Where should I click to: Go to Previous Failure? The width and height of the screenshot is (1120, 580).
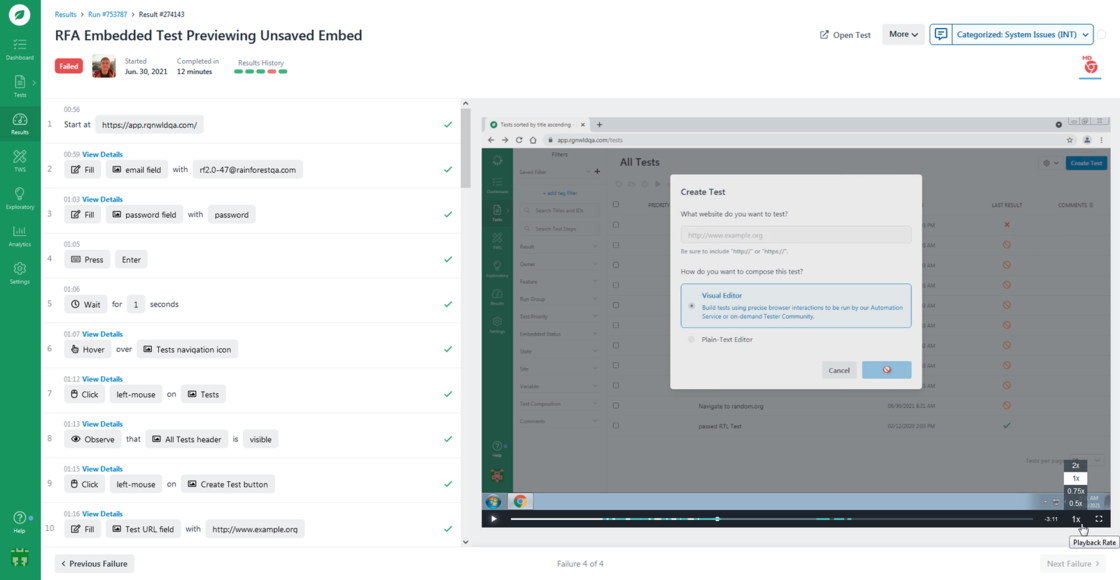(x=94, y=564)
